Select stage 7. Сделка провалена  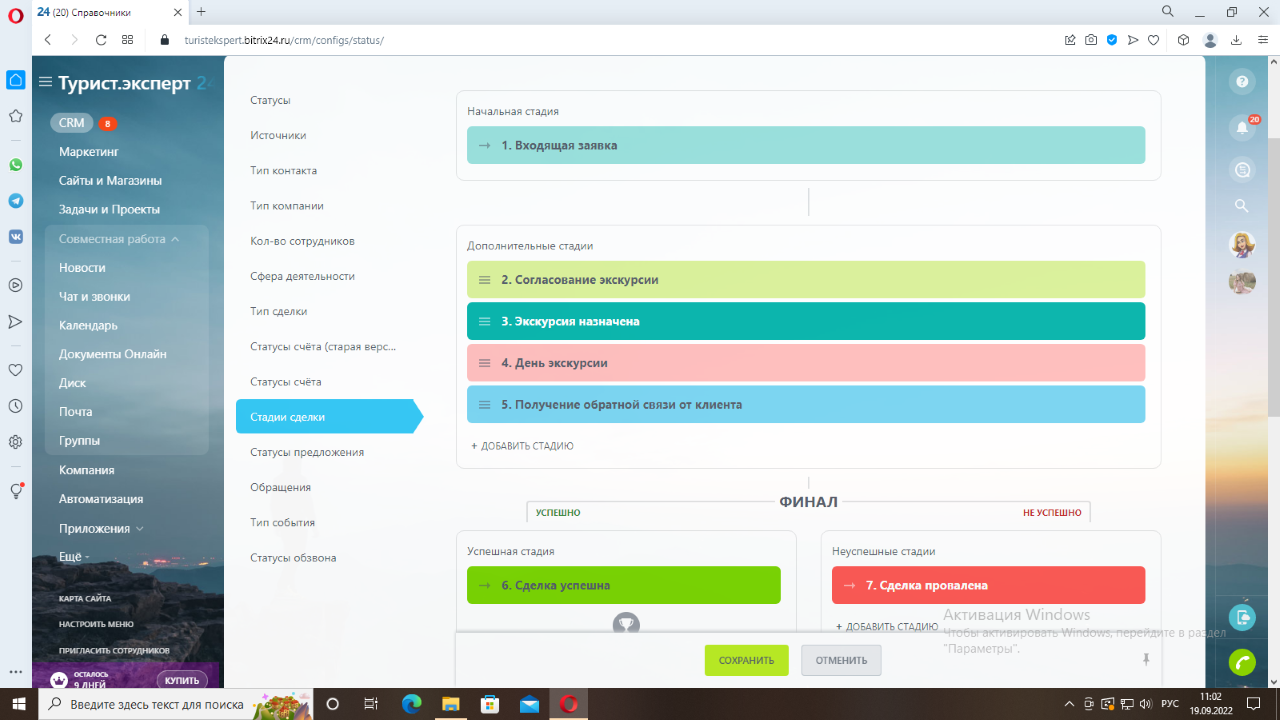(x=988, y=585)
